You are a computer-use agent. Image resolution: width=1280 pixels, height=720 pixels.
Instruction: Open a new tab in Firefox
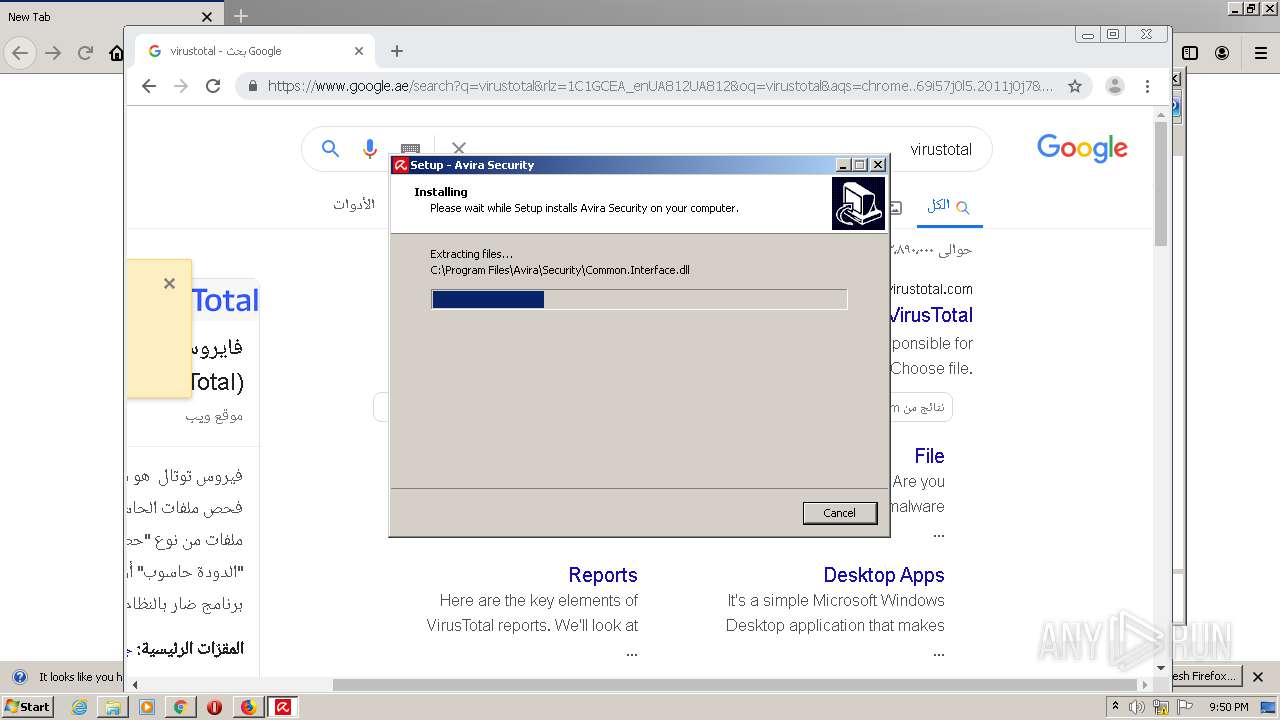click(x=241, y=16)
